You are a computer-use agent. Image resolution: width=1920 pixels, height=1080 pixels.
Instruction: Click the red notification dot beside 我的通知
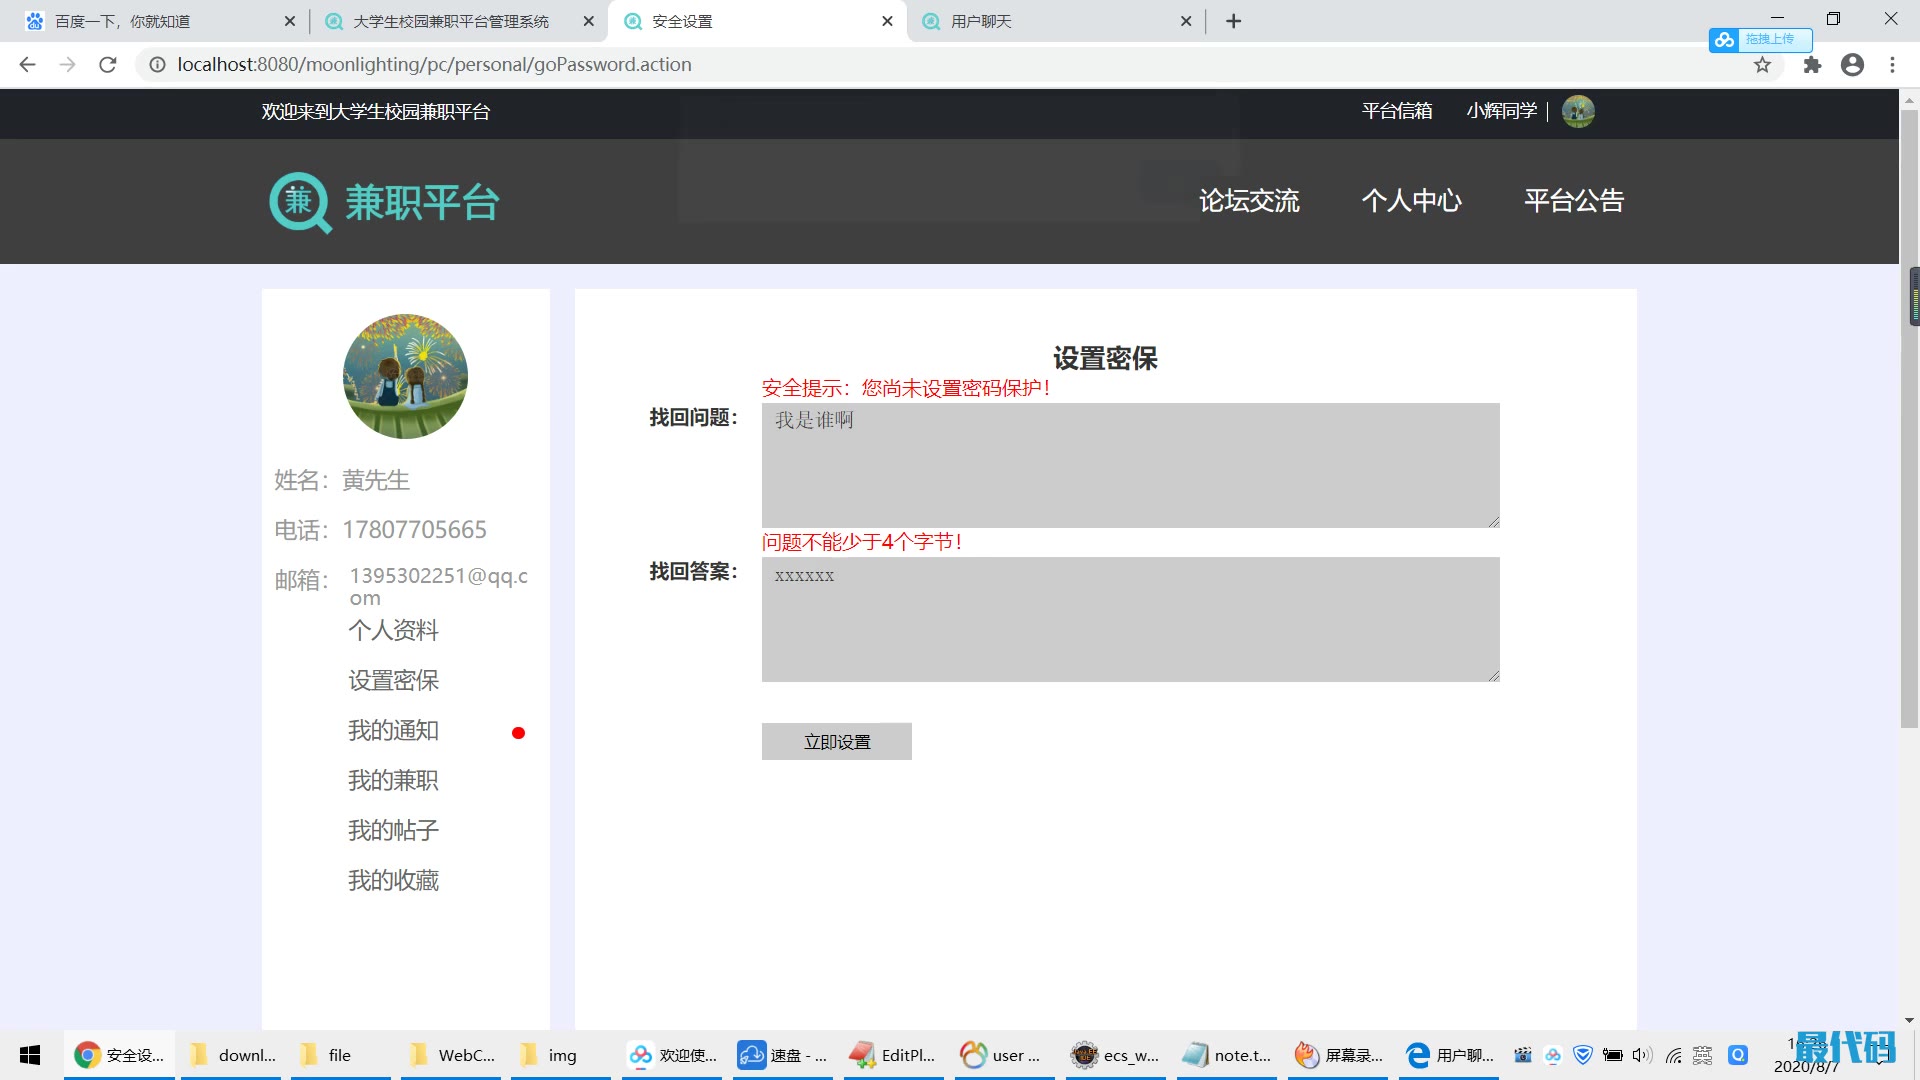pyautogui.click(x=518, y=733)
